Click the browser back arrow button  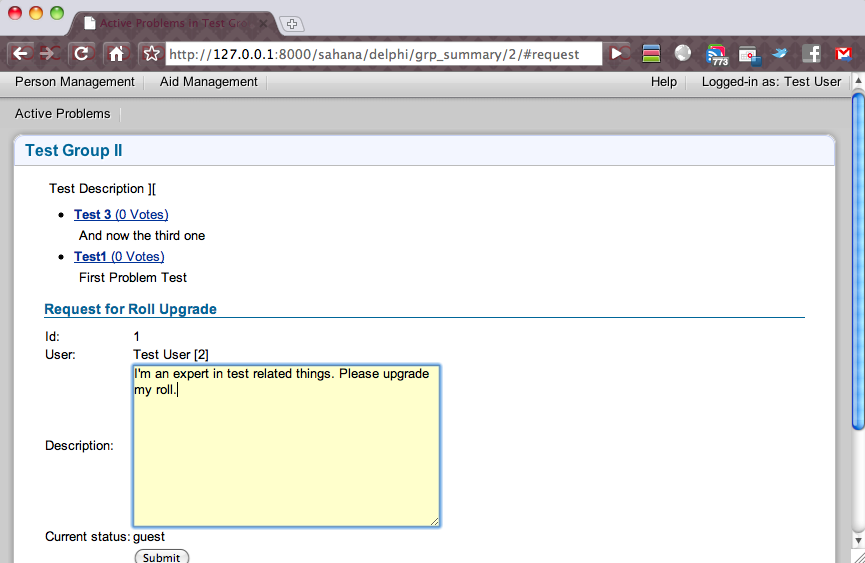(21, 54)
